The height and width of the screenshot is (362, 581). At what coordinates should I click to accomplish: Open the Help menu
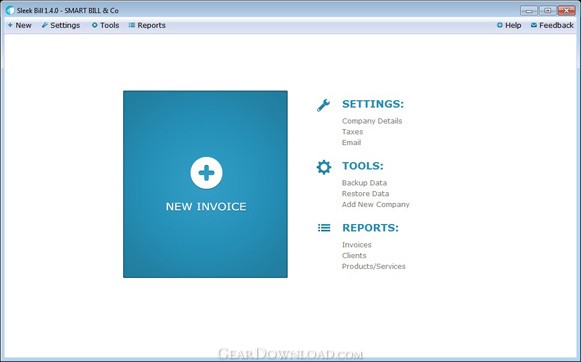click(509, 25)
